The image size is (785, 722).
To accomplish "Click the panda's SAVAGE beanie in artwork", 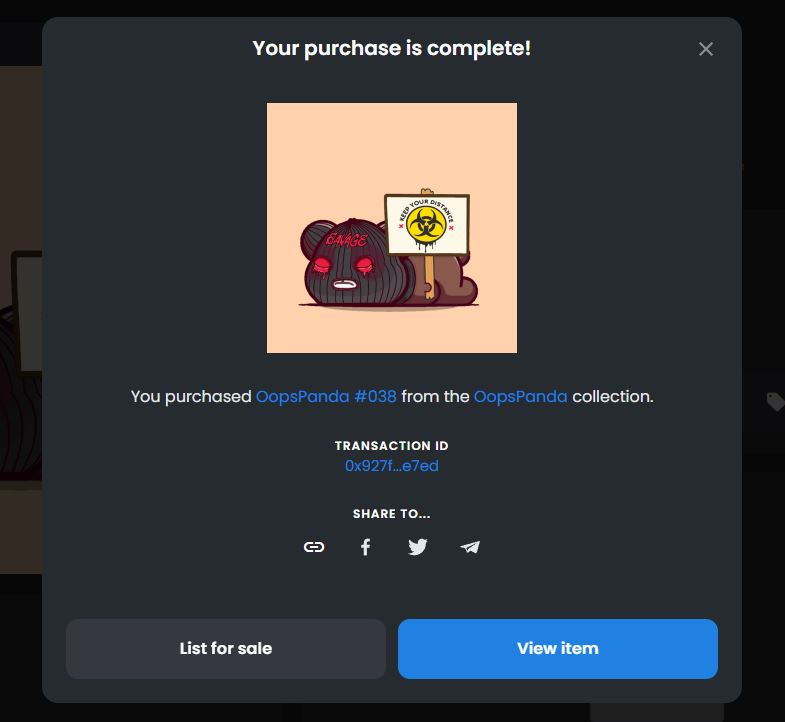I will [345, 238].
